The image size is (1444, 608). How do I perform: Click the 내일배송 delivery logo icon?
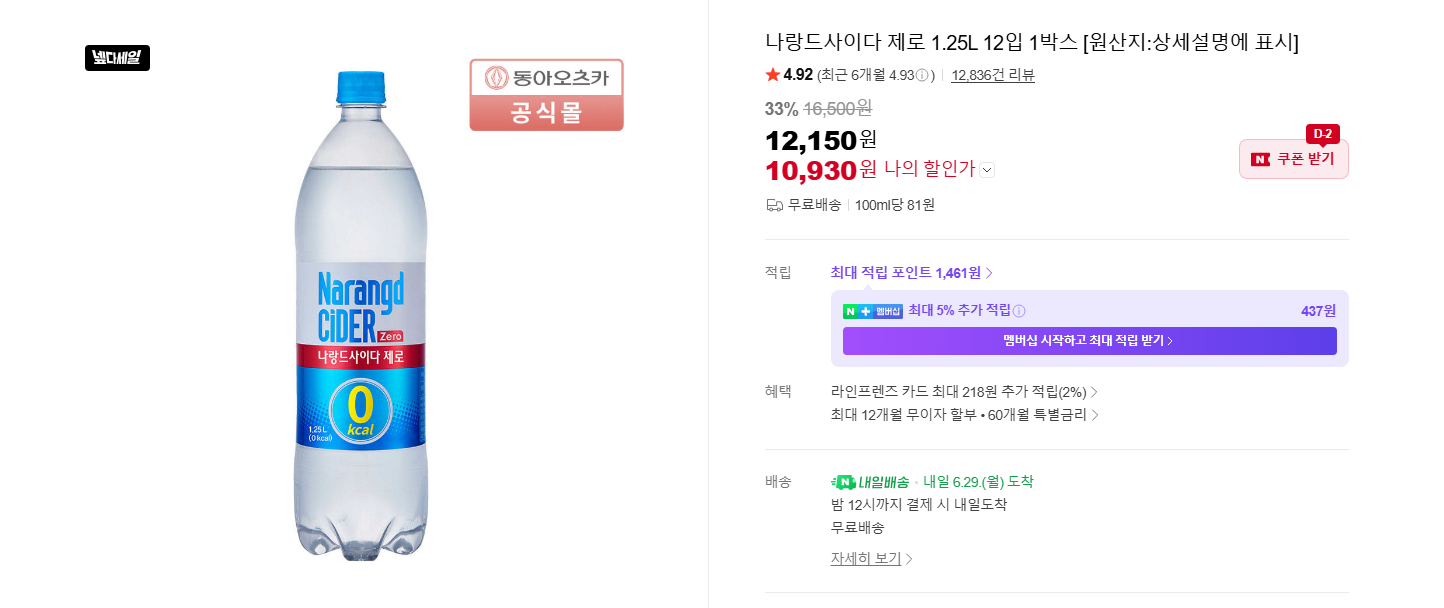click(x=870, y=482)
